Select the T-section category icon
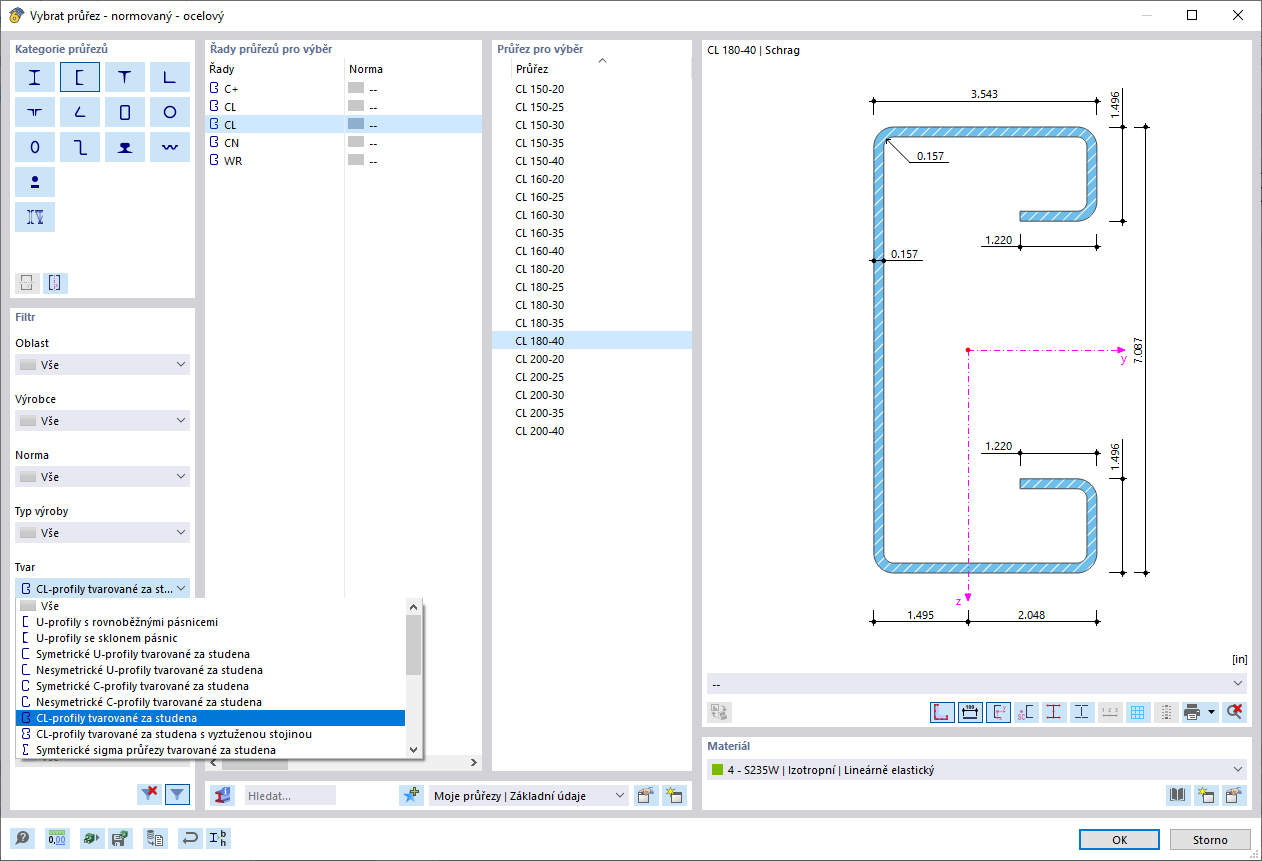Image resolution: width=1262 pixels, height=861 pixels. pyautogui.click(x=125, y=78)
